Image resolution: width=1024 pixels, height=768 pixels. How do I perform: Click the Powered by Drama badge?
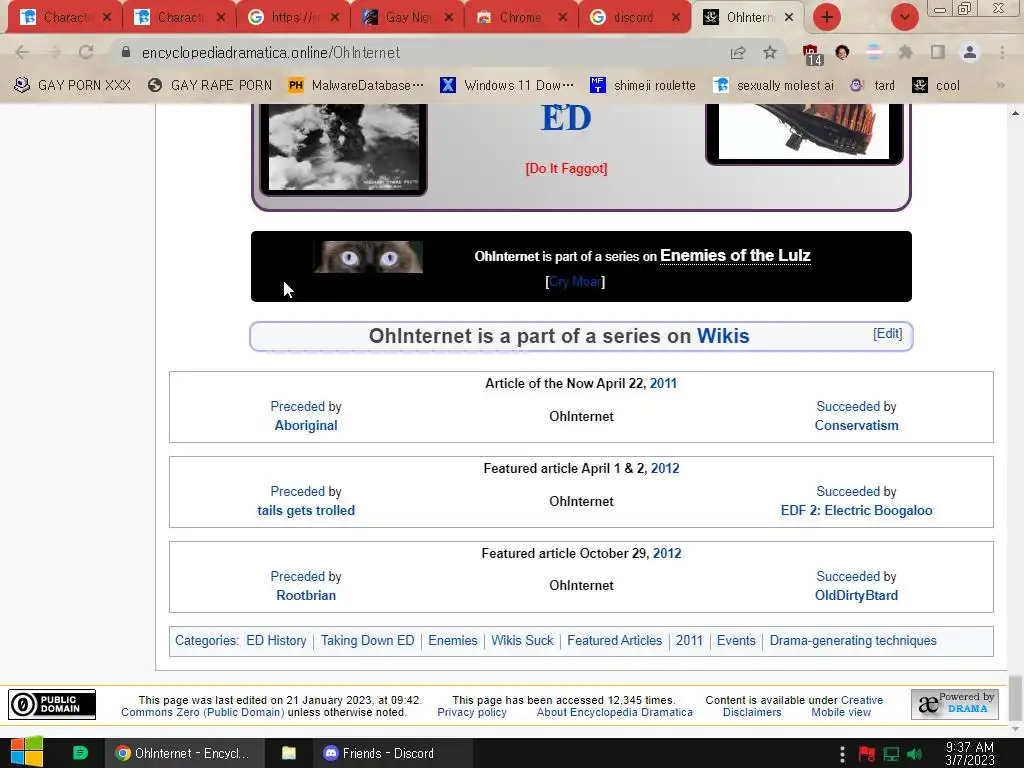click(955, 704)
